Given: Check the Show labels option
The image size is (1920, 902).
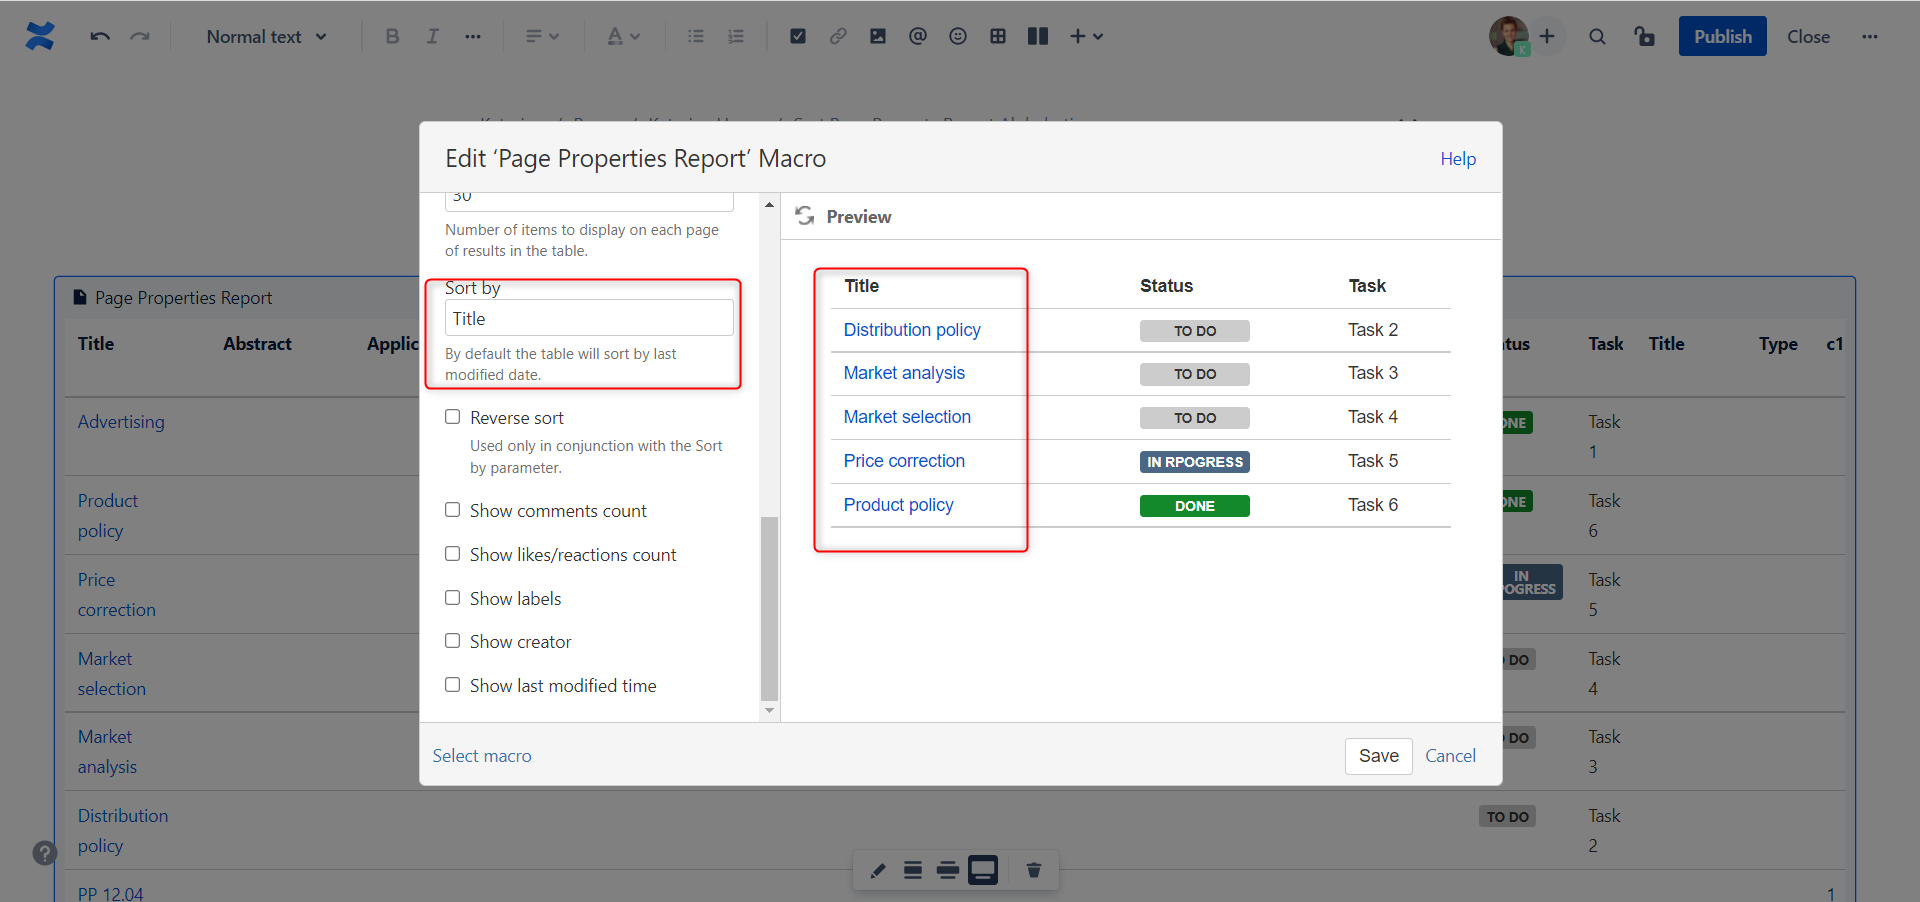Looking at the screenshot, I should (x=452, y=597).
